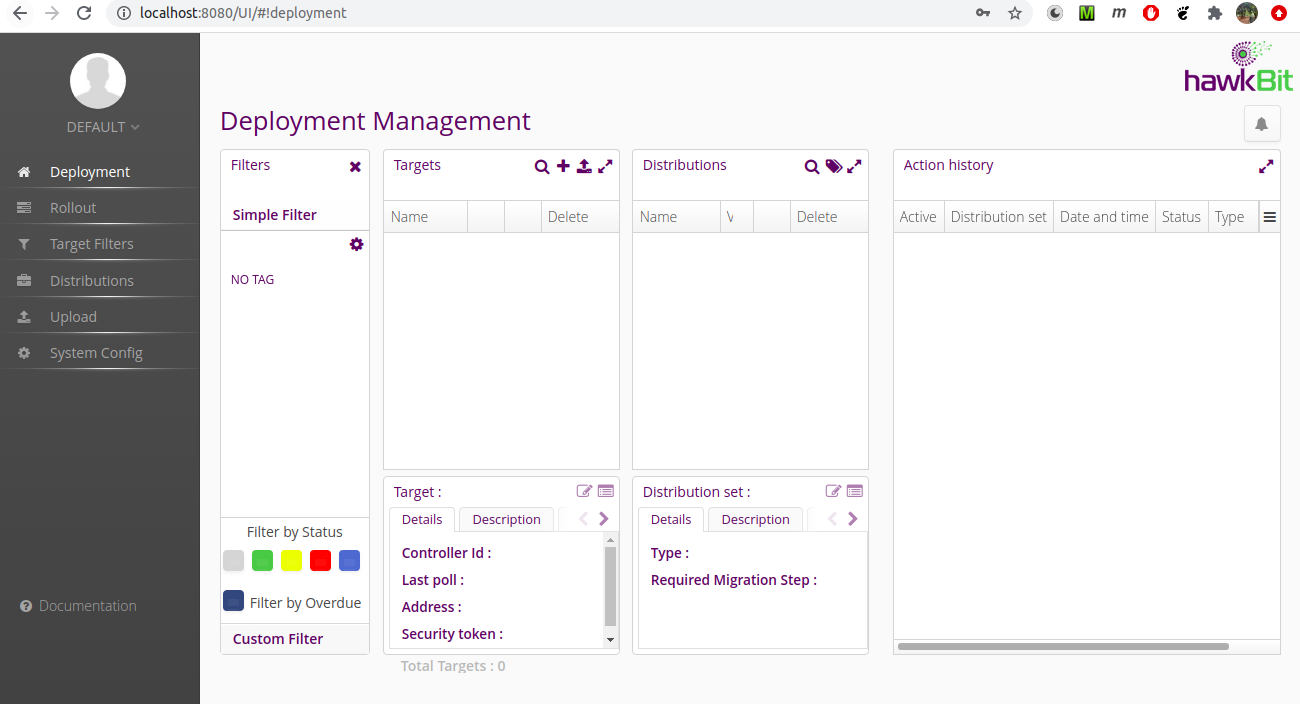Toggle the red error status filter
The height and width of the screenshot is (704, 1300).
click(320, 560)
